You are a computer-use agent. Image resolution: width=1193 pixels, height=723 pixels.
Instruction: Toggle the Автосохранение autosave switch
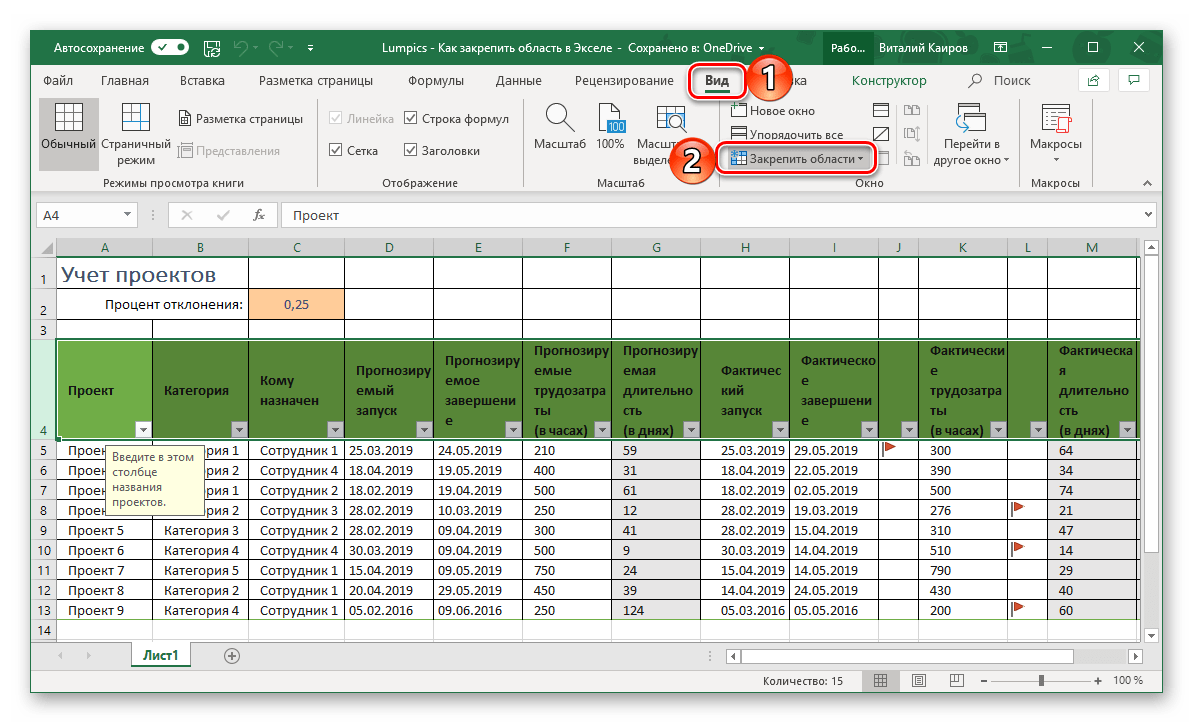[x=170, y=47]
